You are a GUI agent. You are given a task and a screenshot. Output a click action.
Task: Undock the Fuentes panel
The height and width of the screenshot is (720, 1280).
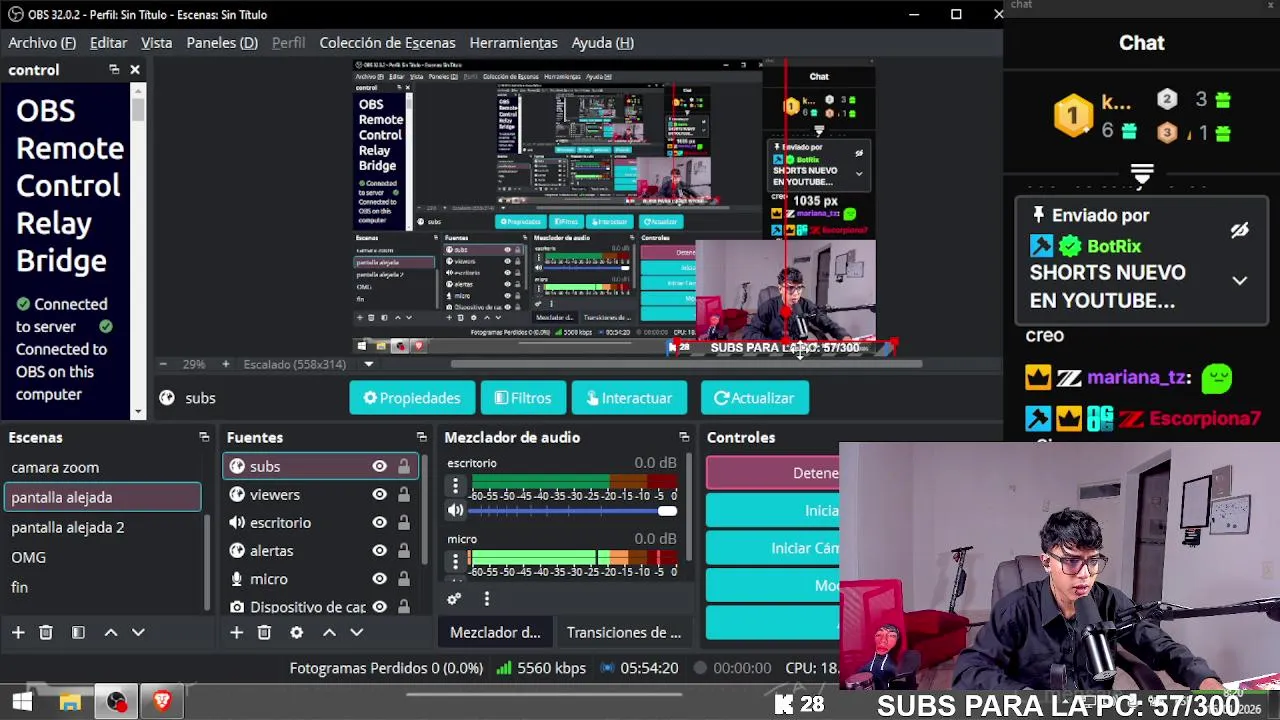(x=421, y=437)
